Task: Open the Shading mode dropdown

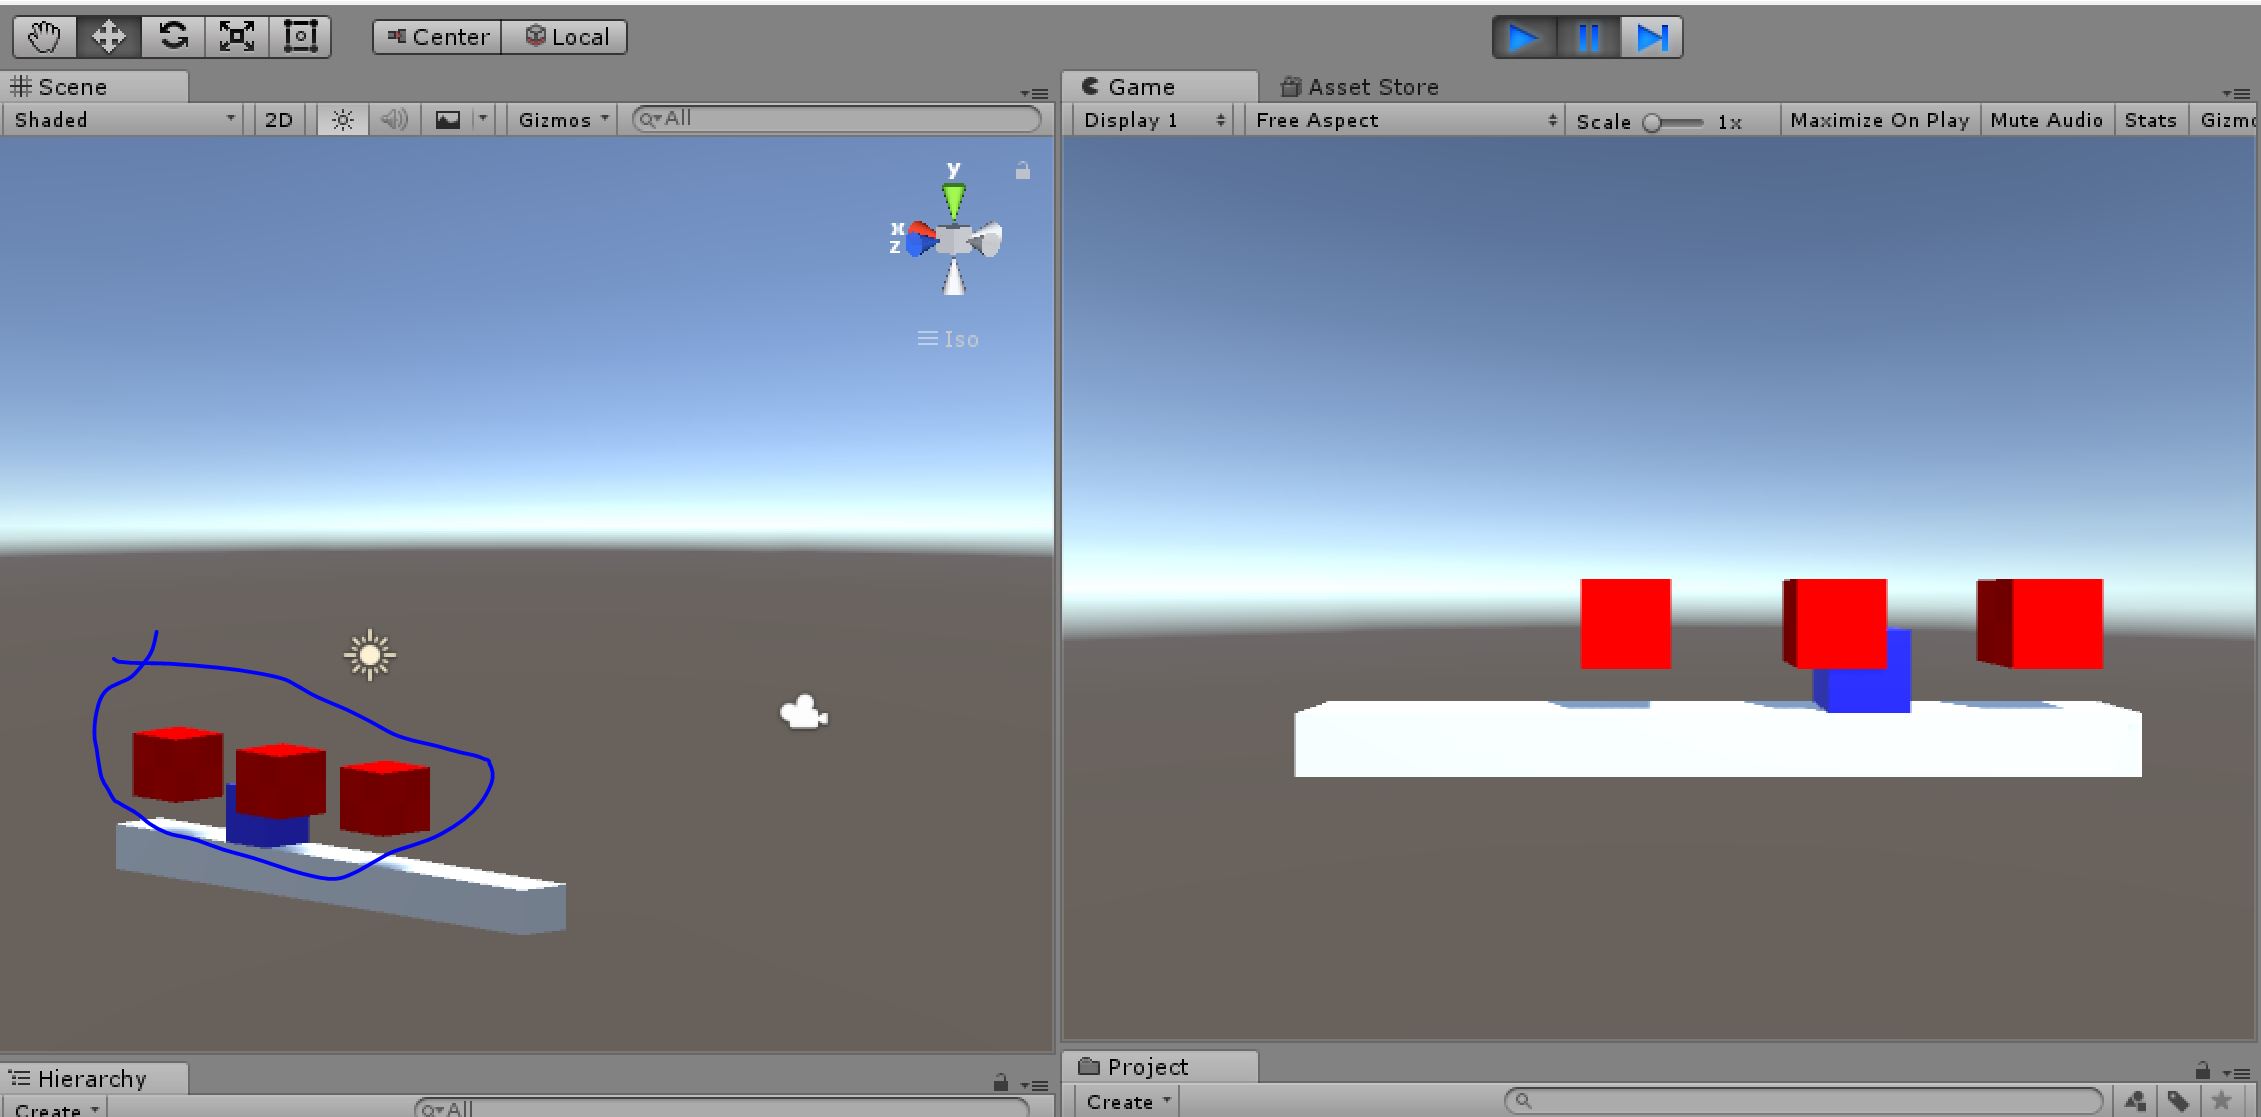Action: point(123,120)
